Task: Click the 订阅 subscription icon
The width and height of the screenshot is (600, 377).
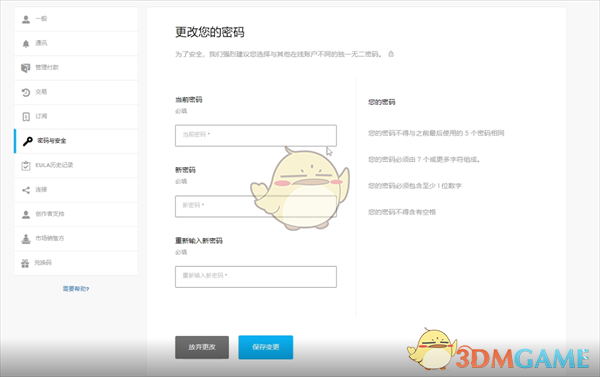Action: point(26,117)
